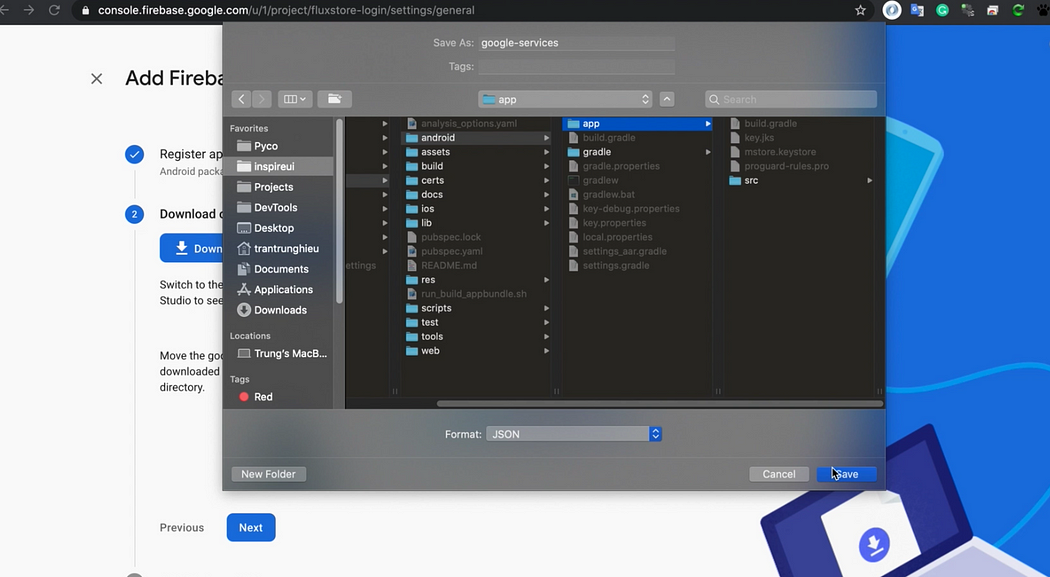
Task: Open the column view mode selector
Action: (x=295, y=99)
